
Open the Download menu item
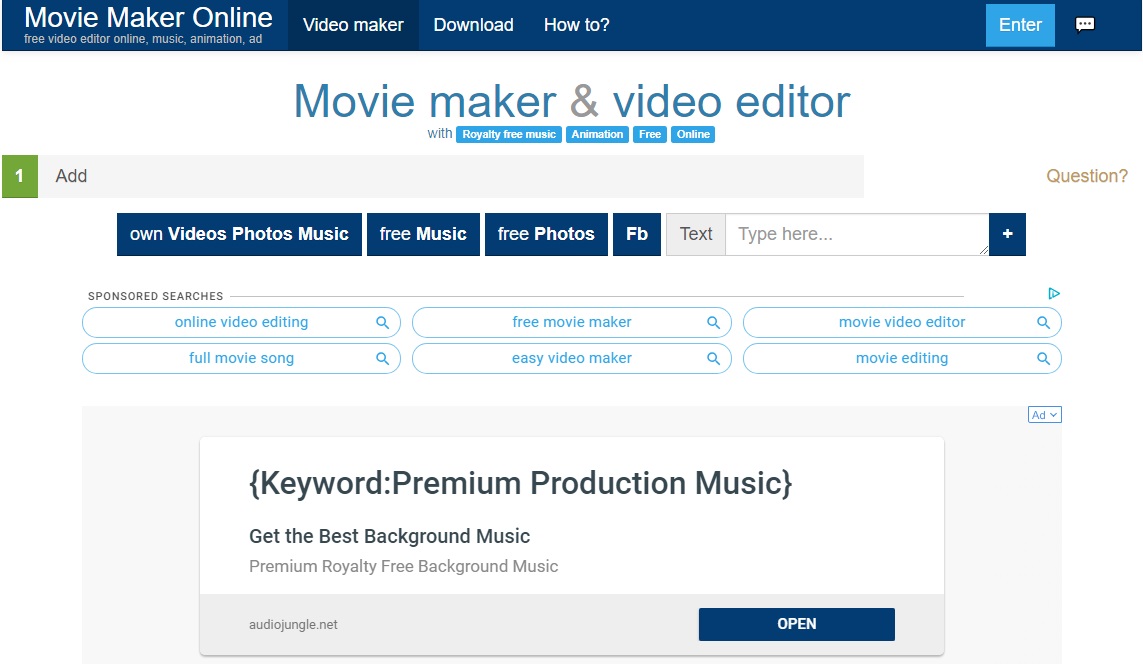[472, 25]
